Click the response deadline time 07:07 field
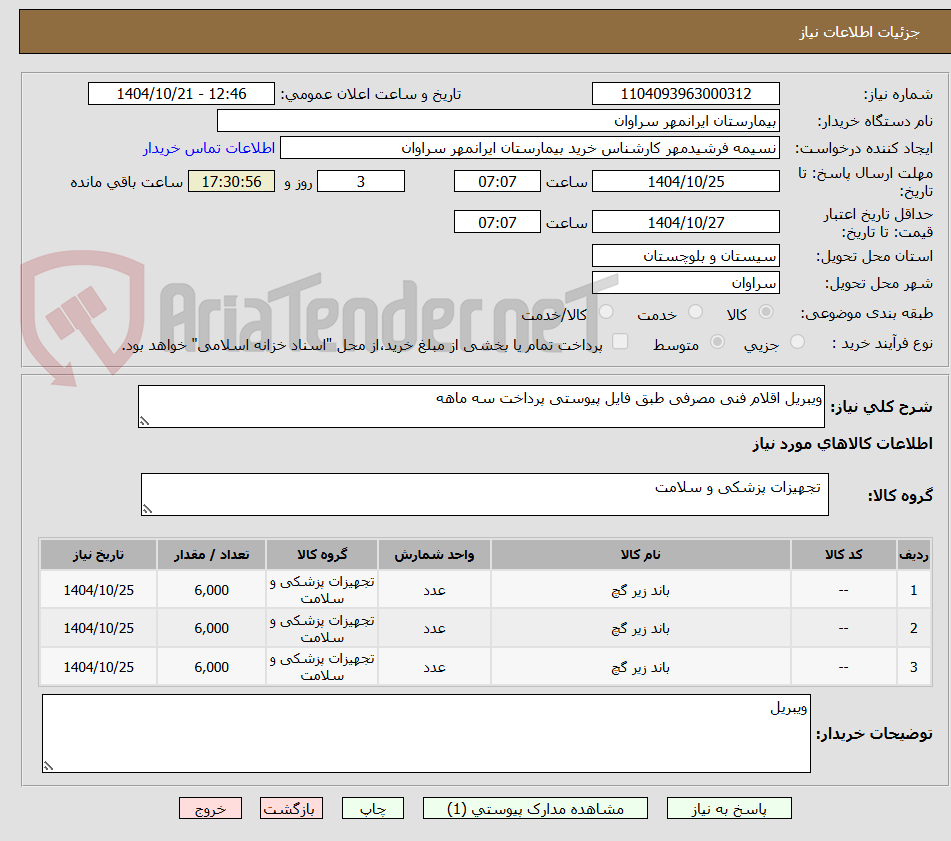 pos(497,181)
